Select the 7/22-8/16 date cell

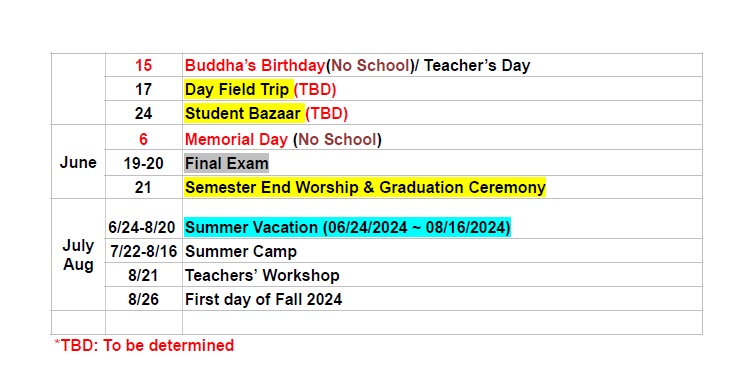coord(144,252)
